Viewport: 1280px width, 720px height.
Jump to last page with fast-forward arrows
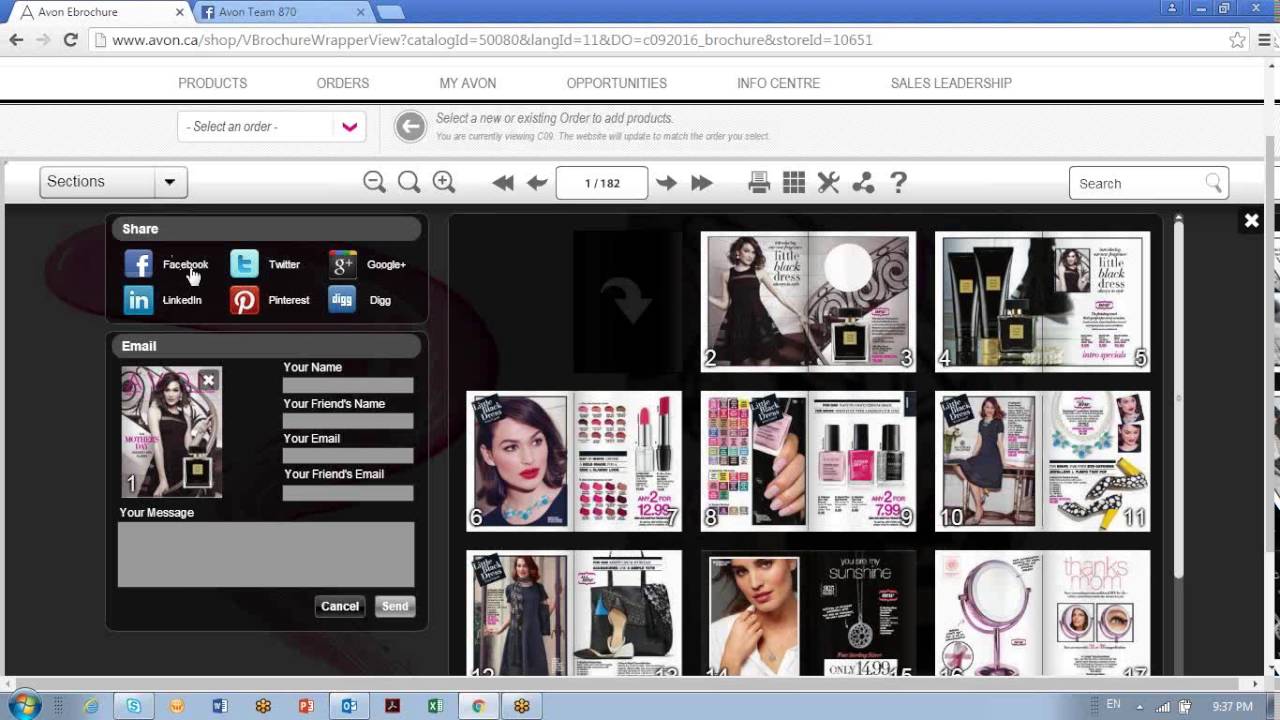point(702,183)
